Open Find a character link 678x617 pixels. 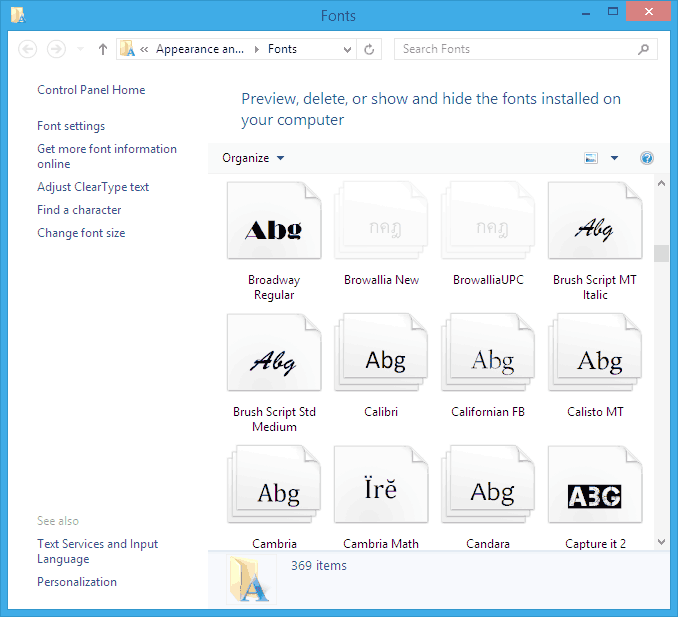pos(79,210)
